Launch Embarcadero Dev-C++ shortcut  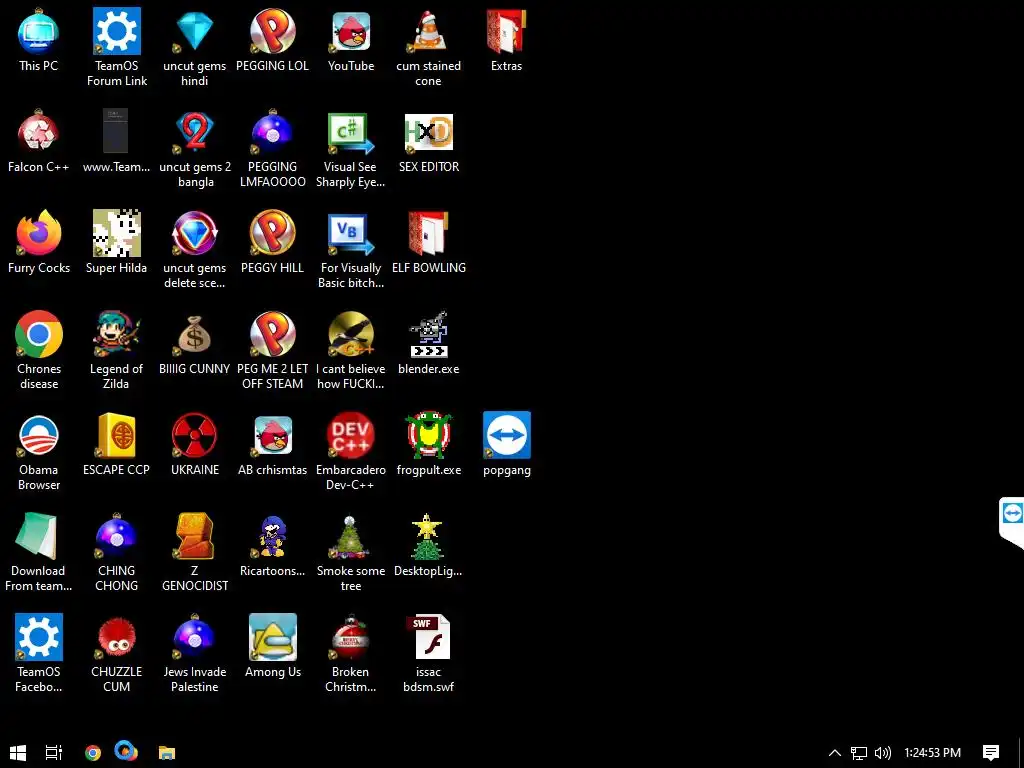pos(351,435)
